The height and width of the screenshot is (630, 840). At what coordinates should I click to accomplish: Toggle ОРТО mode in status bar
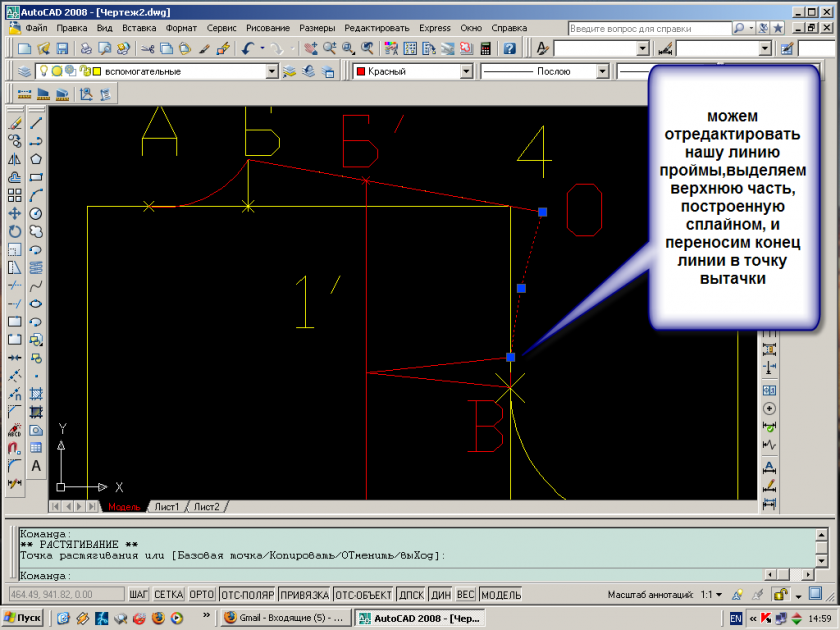click(201, 595)
